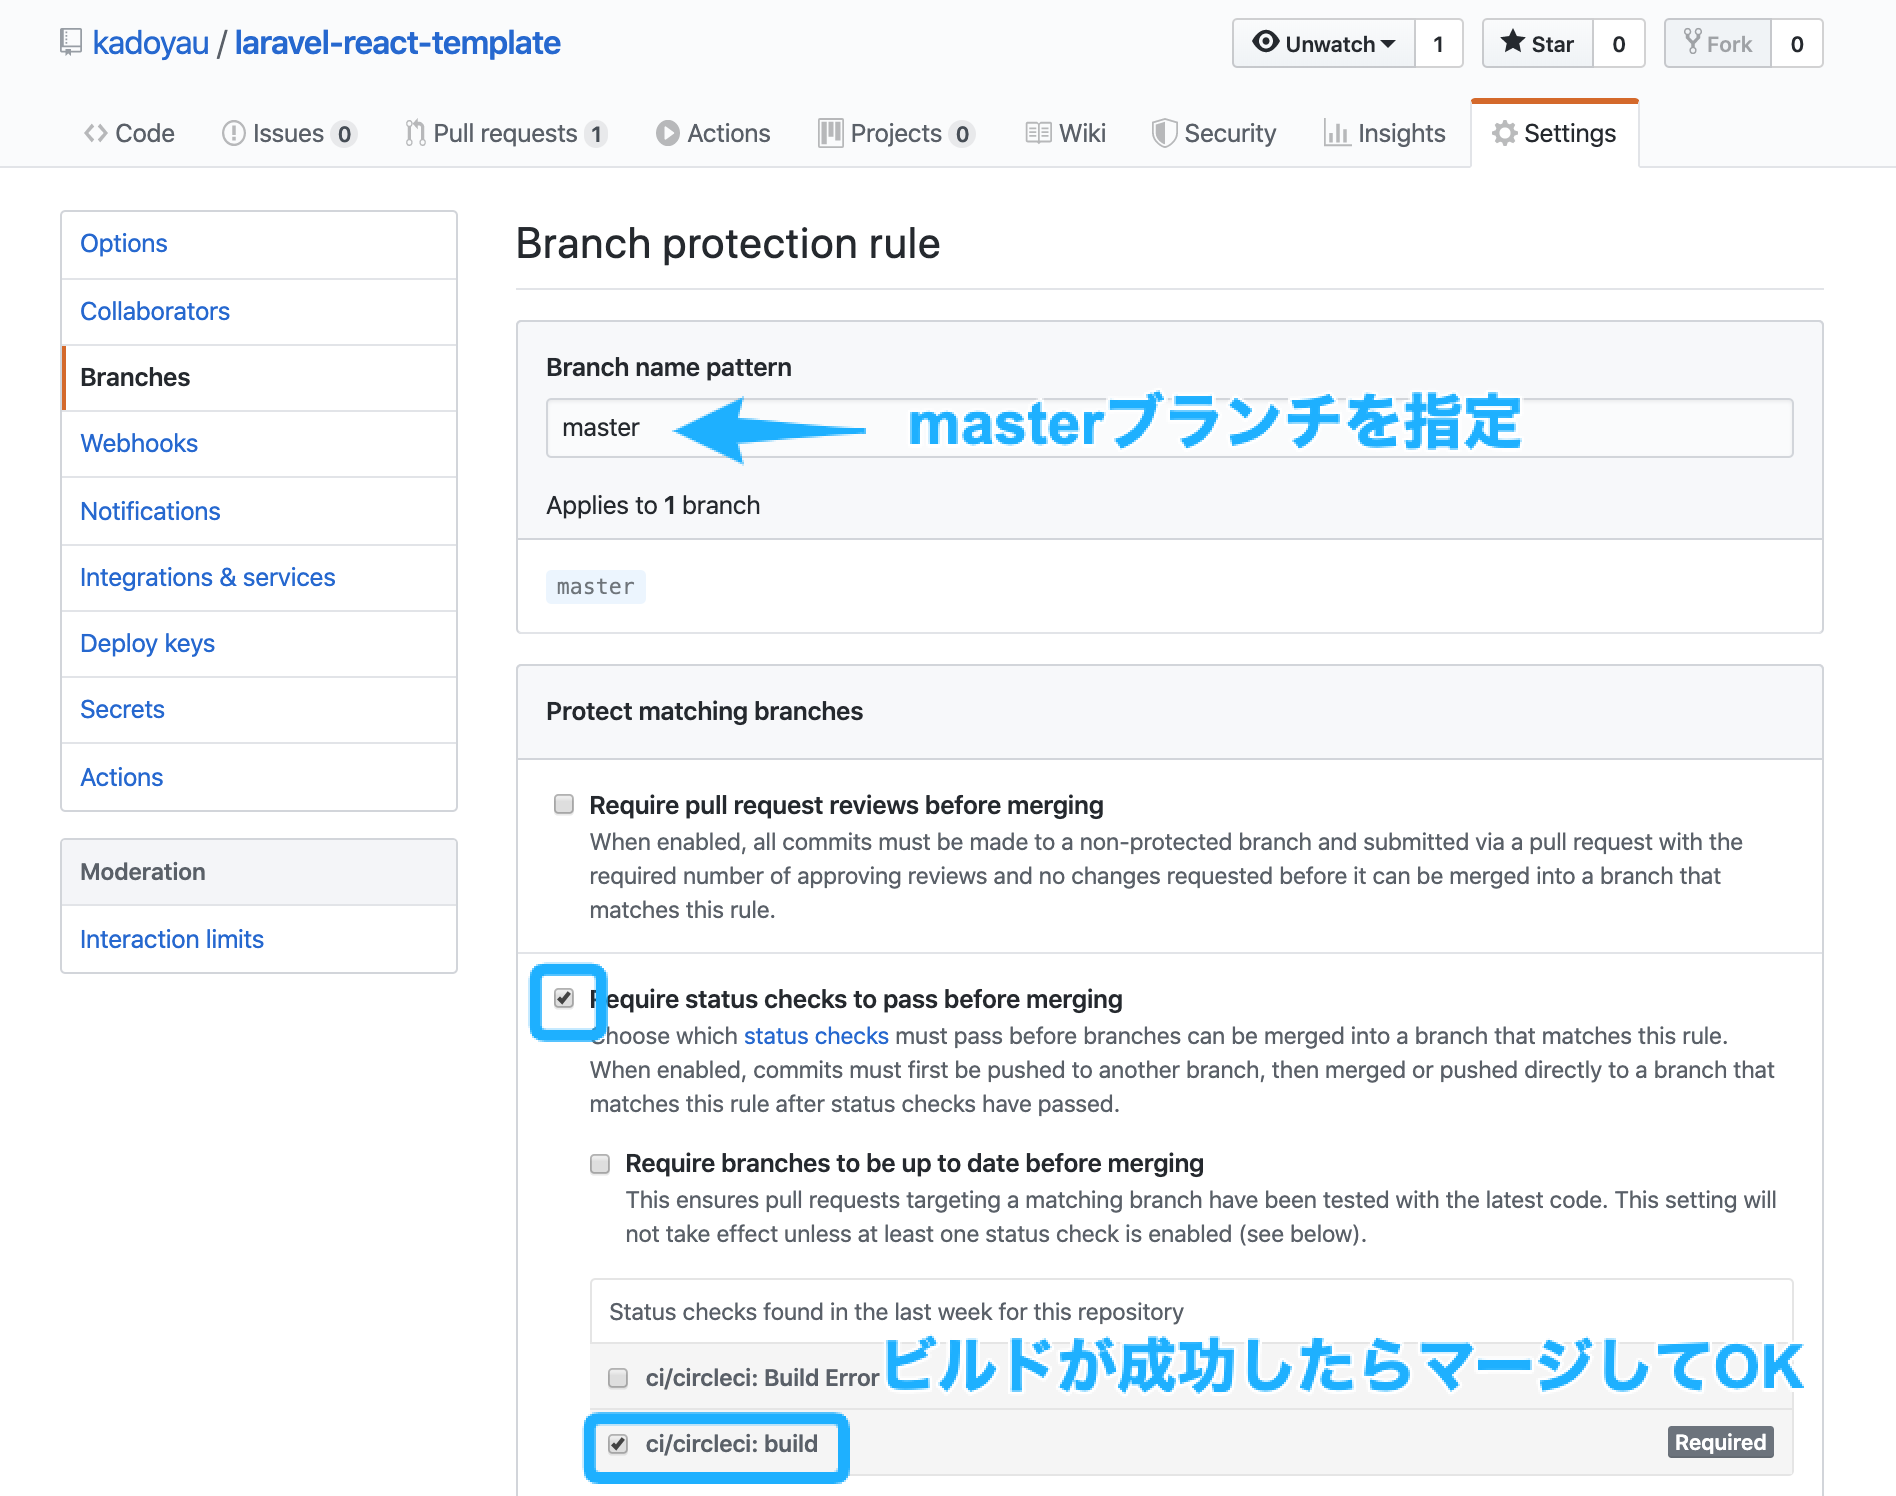Click the Settings gear icon
The image size is (1896, 1496).
pyautogui.click(x=1504, y=133)
